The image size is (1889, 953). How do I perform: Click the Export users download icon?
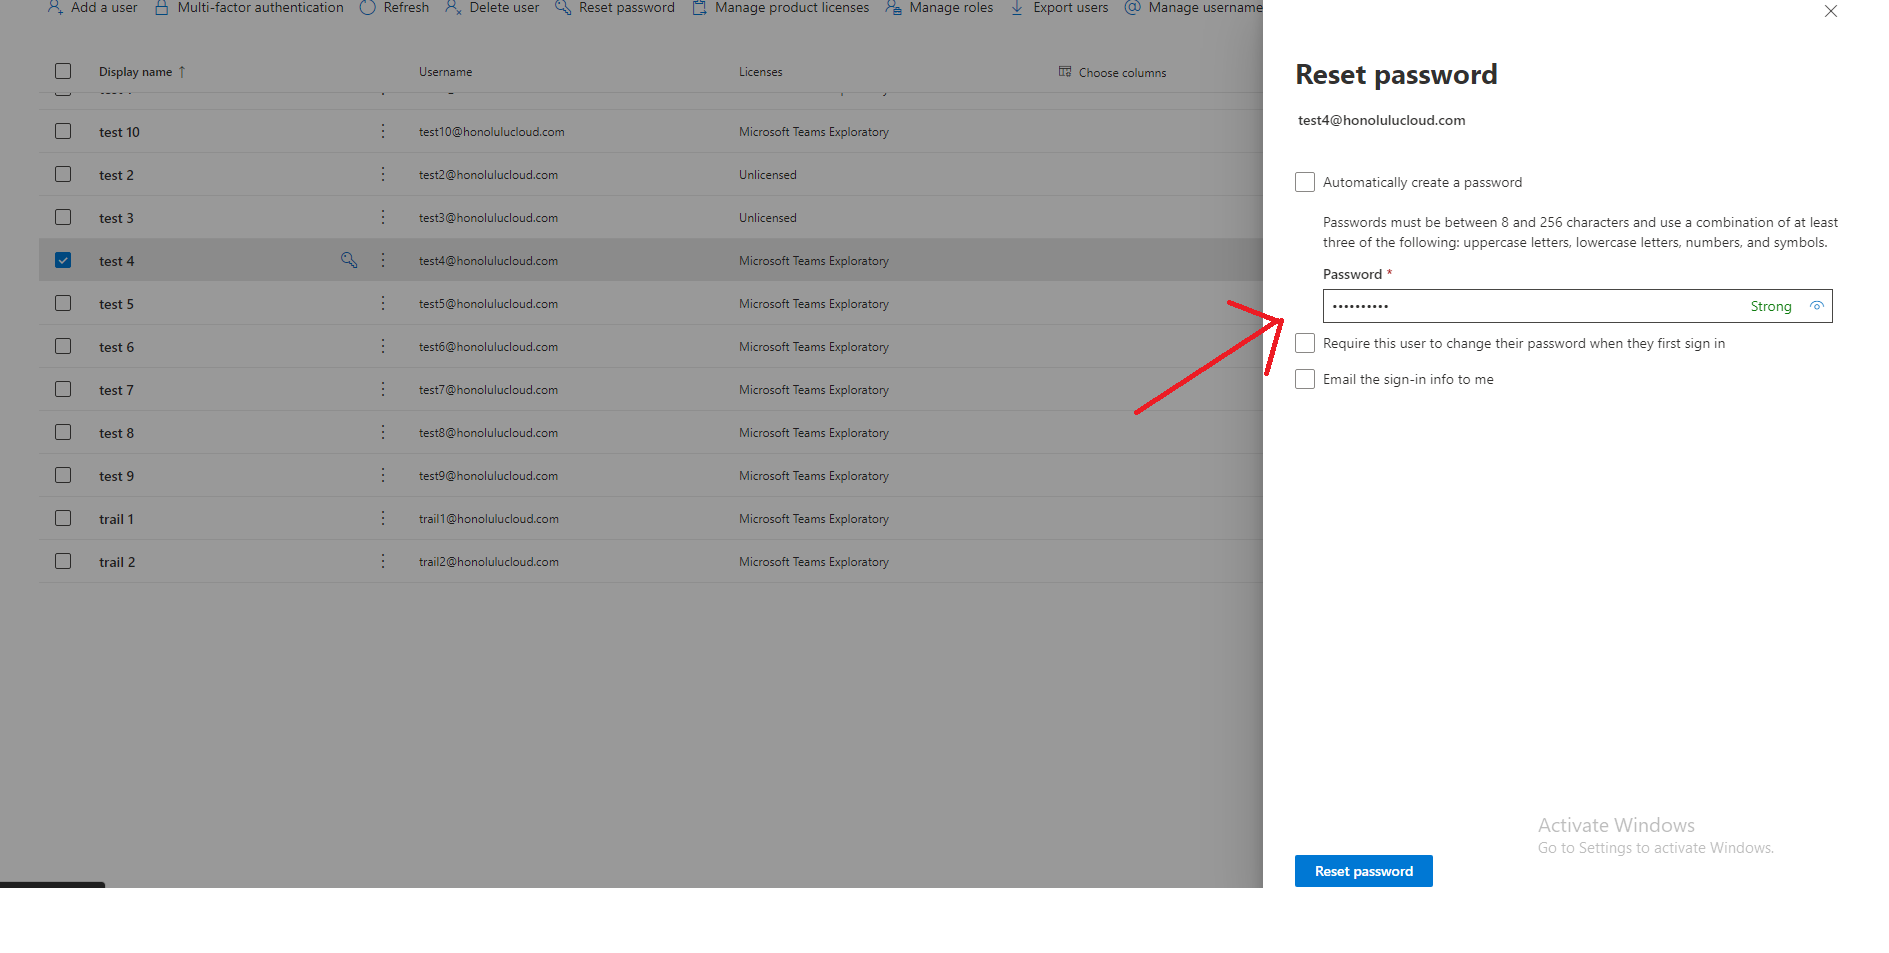click(x=1017, y=8)
